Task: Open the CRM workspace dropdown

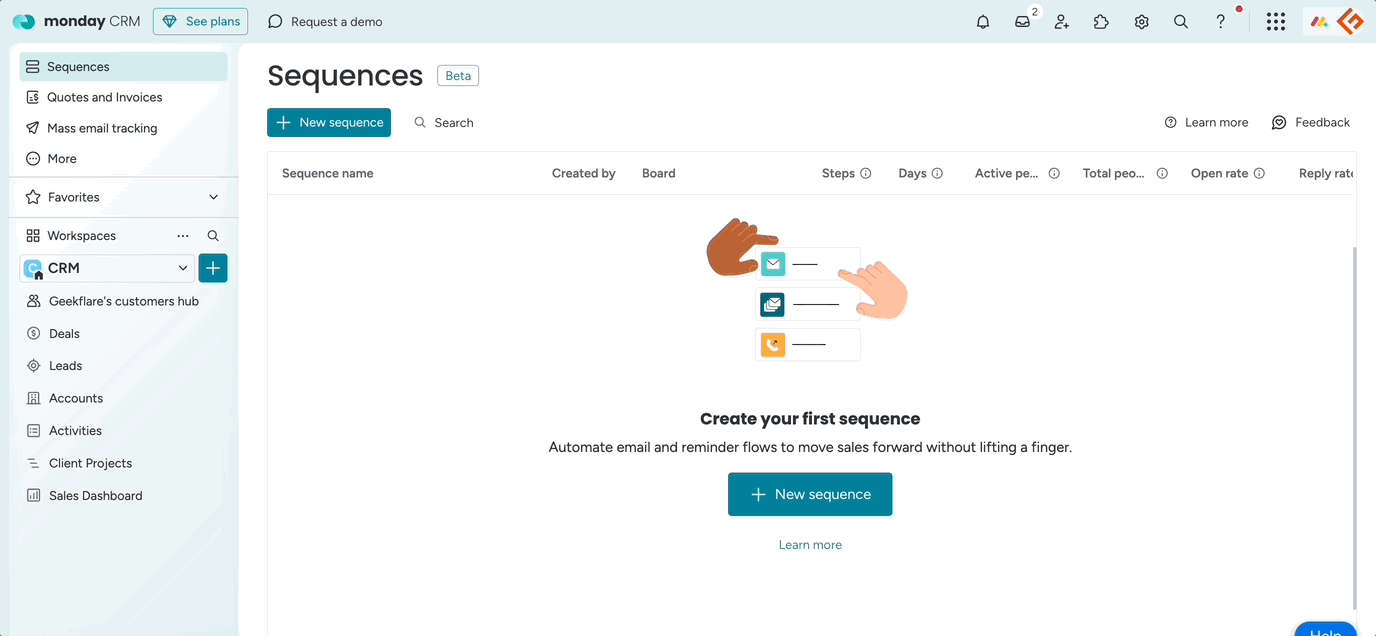Action: tap(107, 268)
